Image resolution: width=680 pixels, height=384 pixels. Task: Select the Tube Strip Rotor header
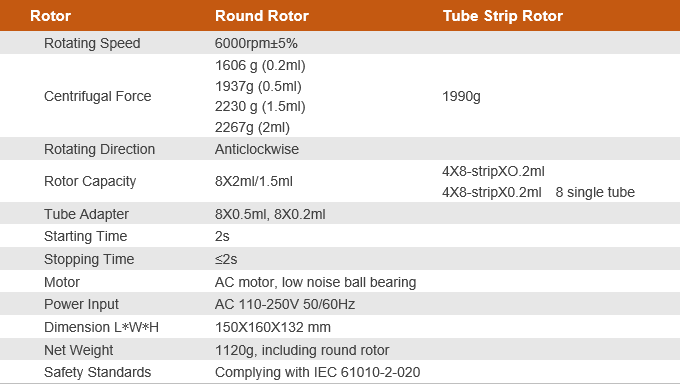(x=503, y=16)
